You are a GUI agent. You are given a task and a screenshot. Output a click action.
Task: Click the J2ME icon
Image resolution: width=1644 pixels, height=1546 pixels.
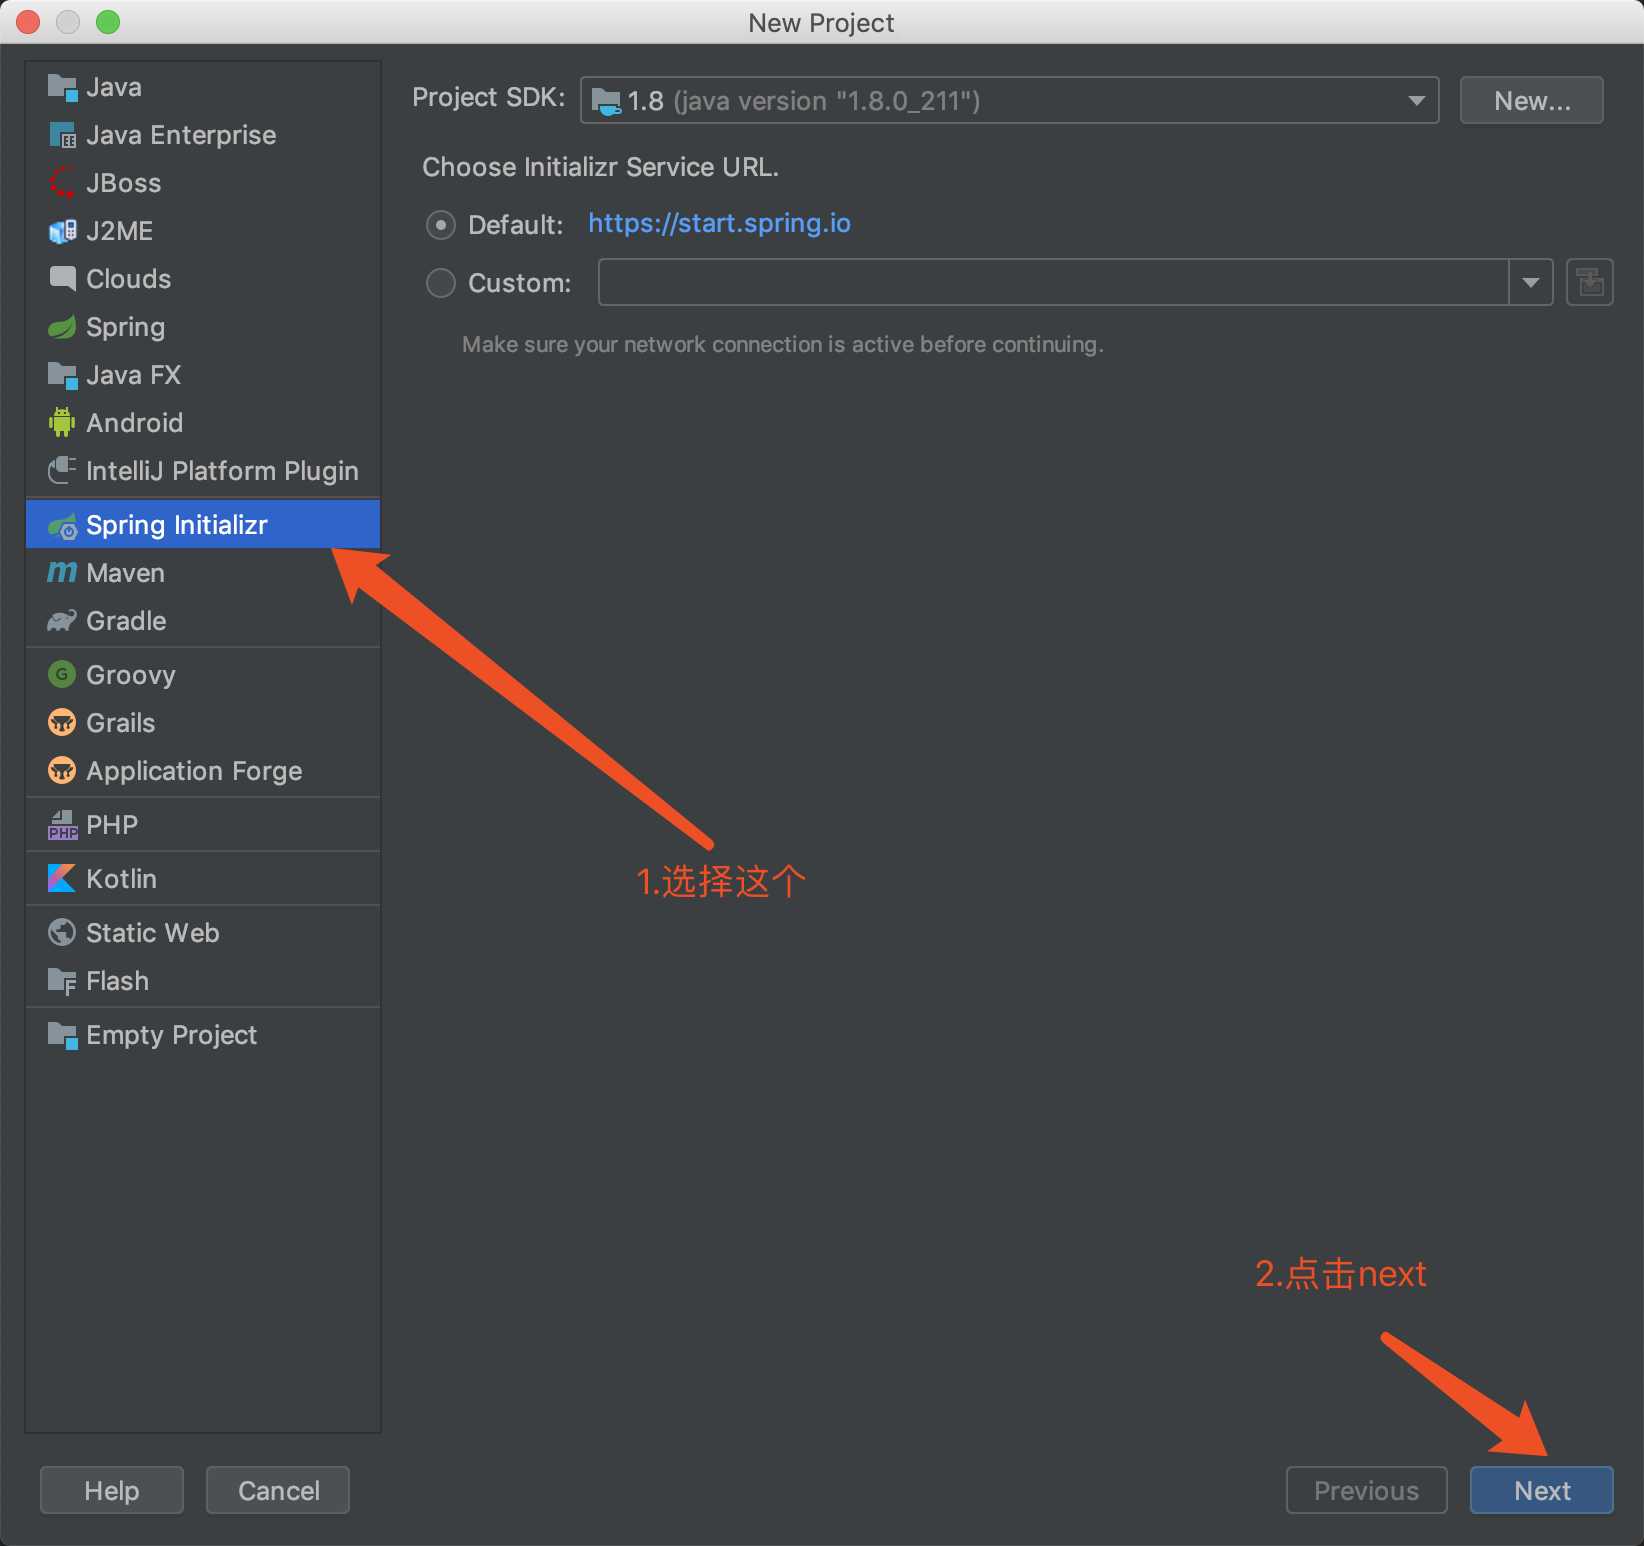pos(62,231)
